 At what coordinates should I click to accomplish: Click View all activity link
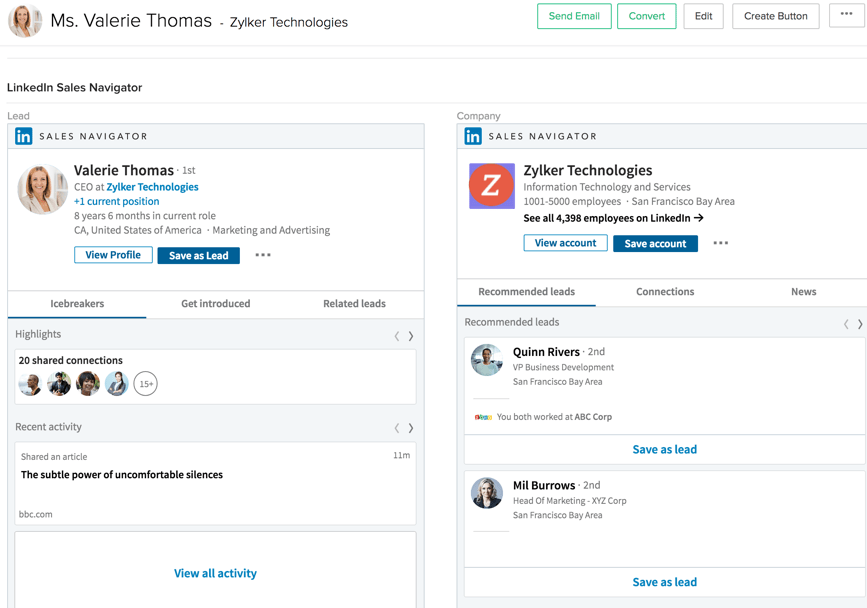215,573
